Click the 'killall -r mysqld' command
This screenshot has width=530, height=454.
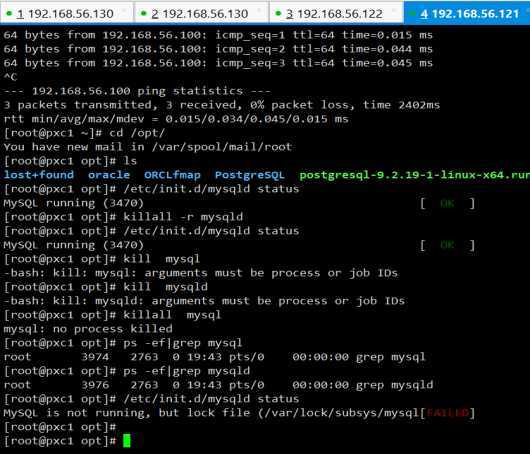[183, 217]
